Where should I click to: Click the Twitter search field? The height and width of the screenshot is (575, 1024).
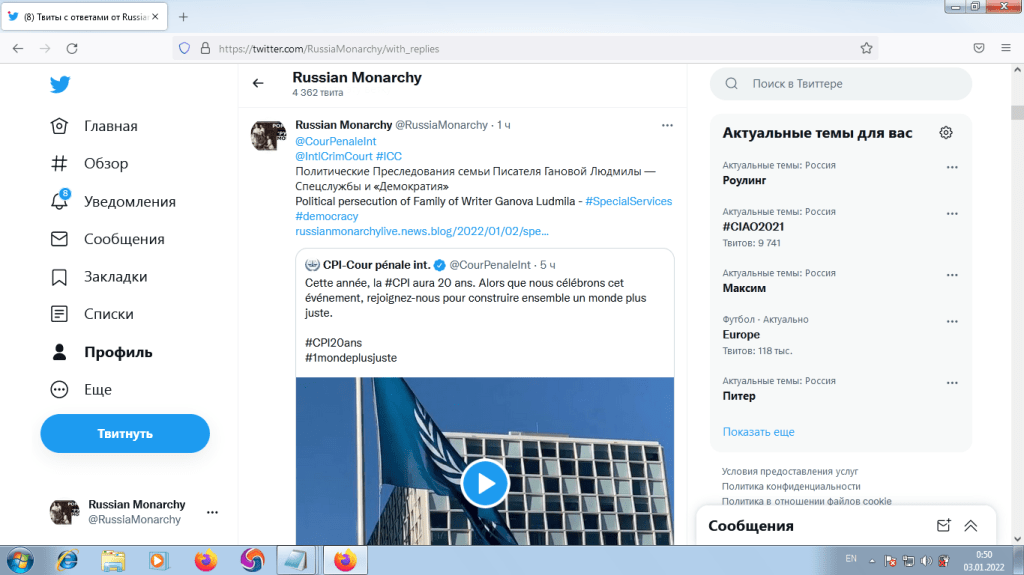(x=840, y=84)
